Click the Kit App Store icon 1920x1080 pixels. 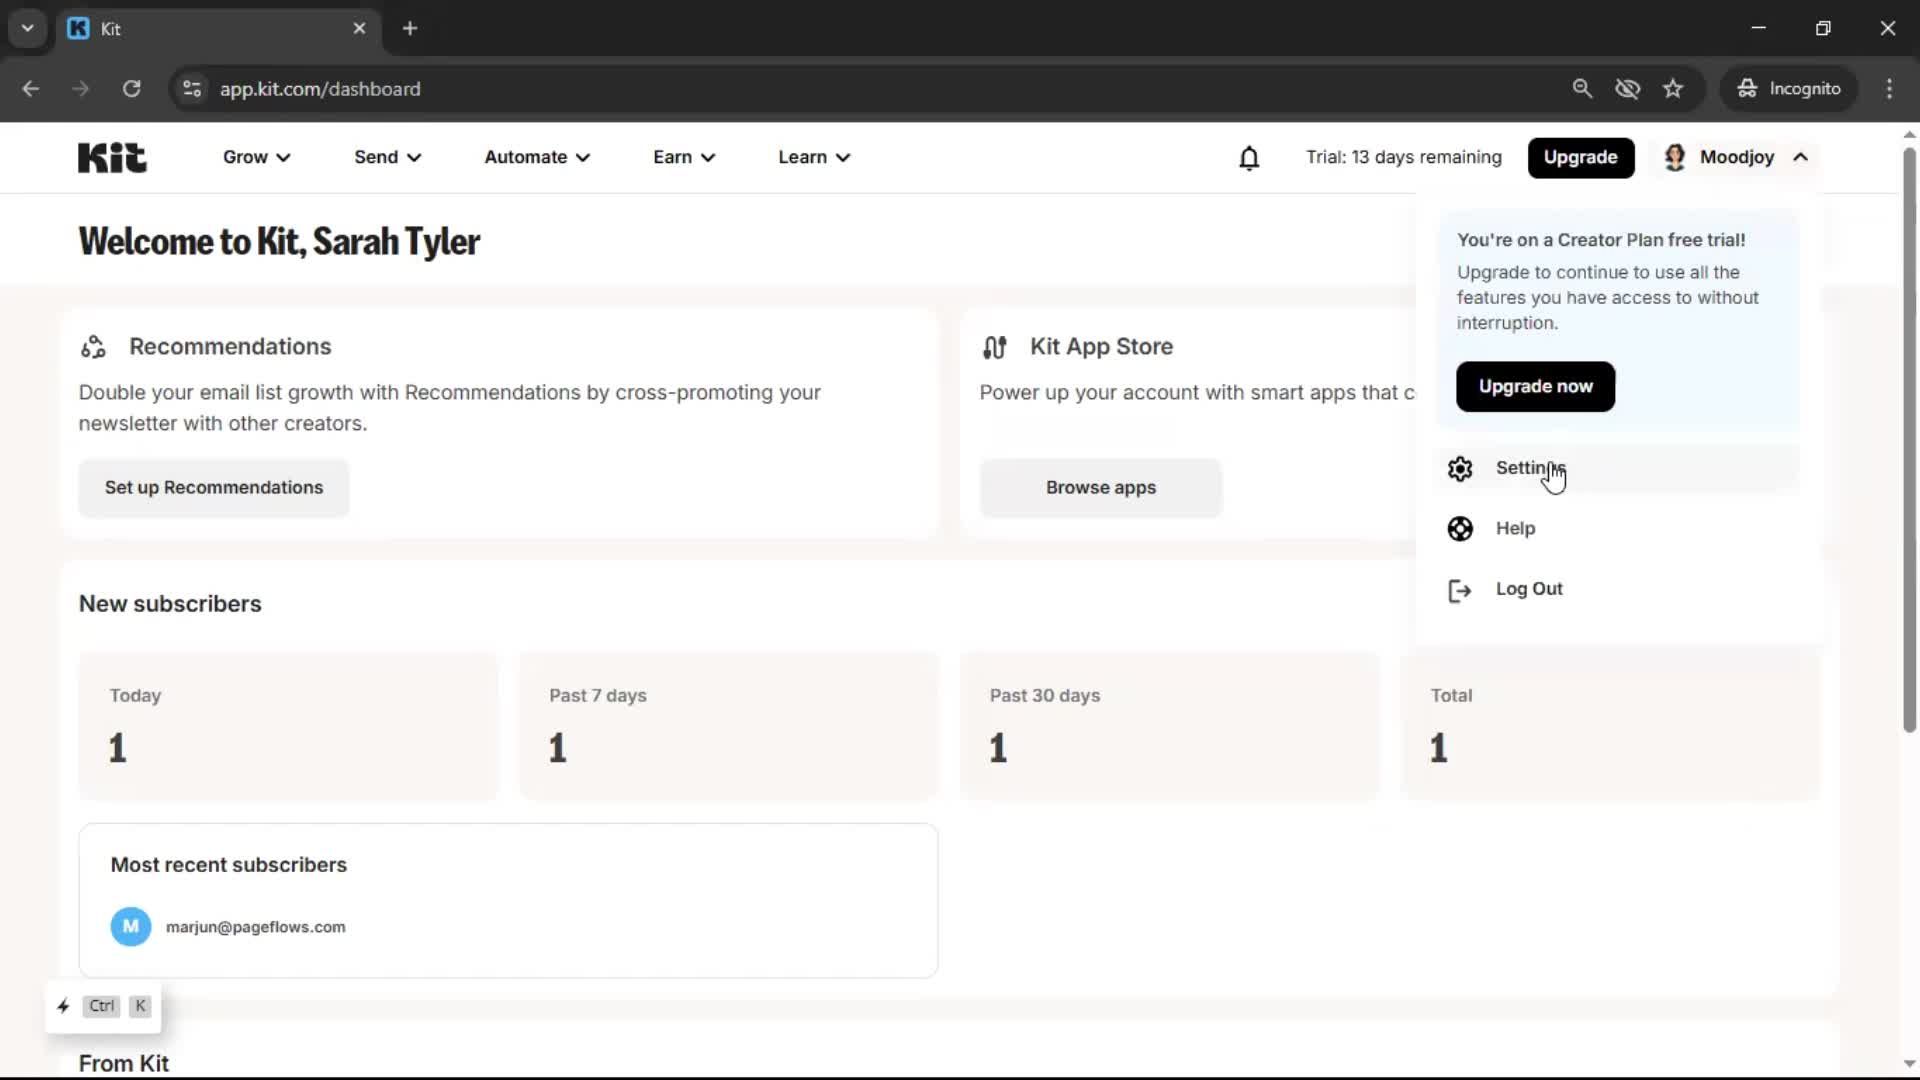pyautogui.click(x=994, y=347)
